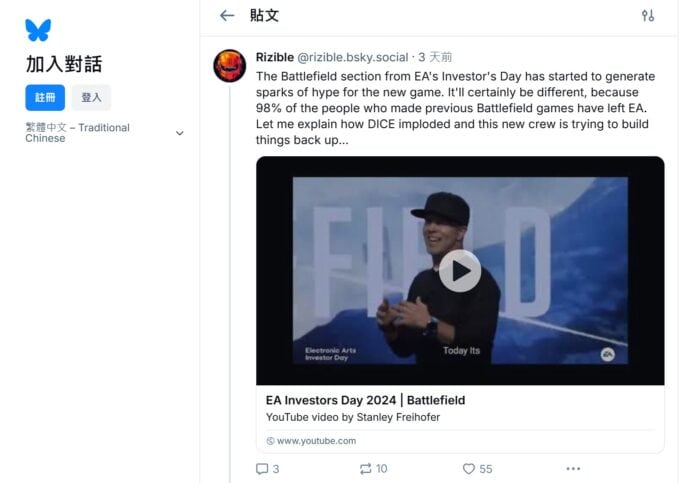Image resolution: width=694 pixels, height=483 pixels.
Task: Click the 註冊 sign up button
Action: coord(45,97)
